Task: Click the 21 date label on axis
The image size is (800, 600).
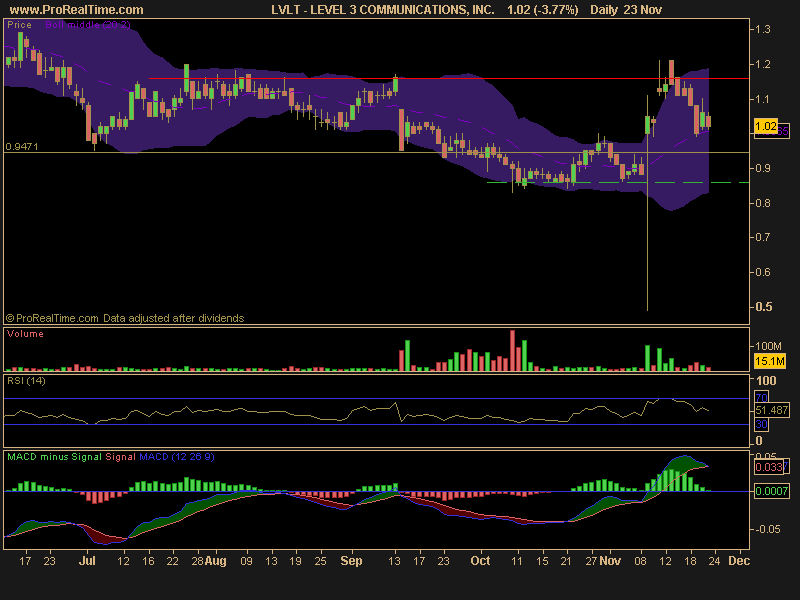Action: pos(566,561)
